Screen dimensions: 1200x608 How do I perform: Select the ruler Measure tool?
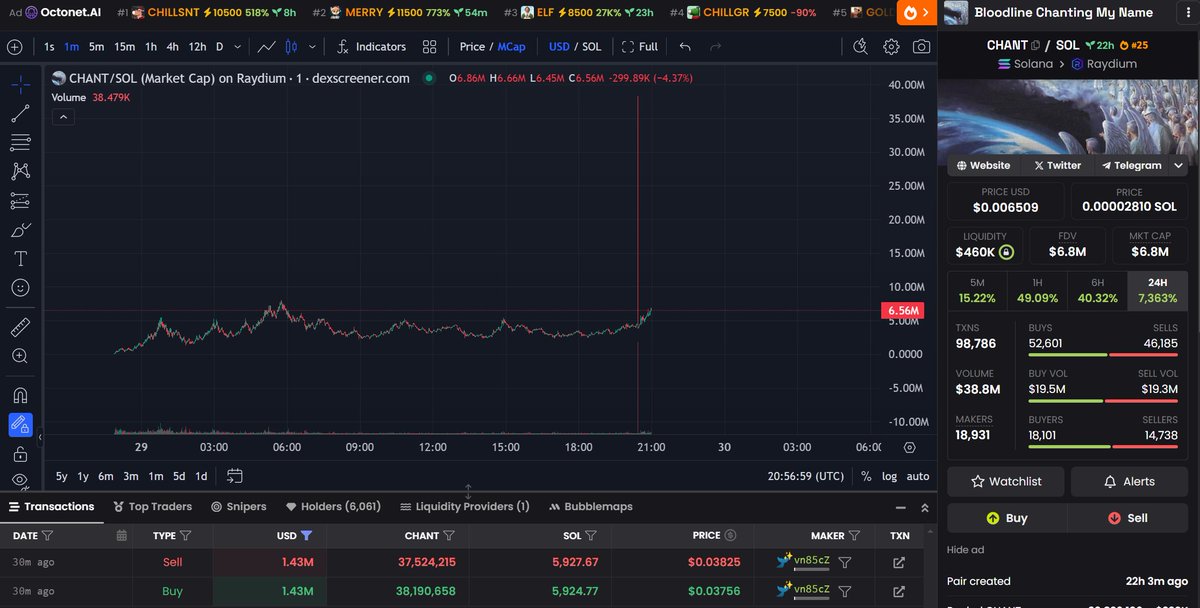point(20,327)
